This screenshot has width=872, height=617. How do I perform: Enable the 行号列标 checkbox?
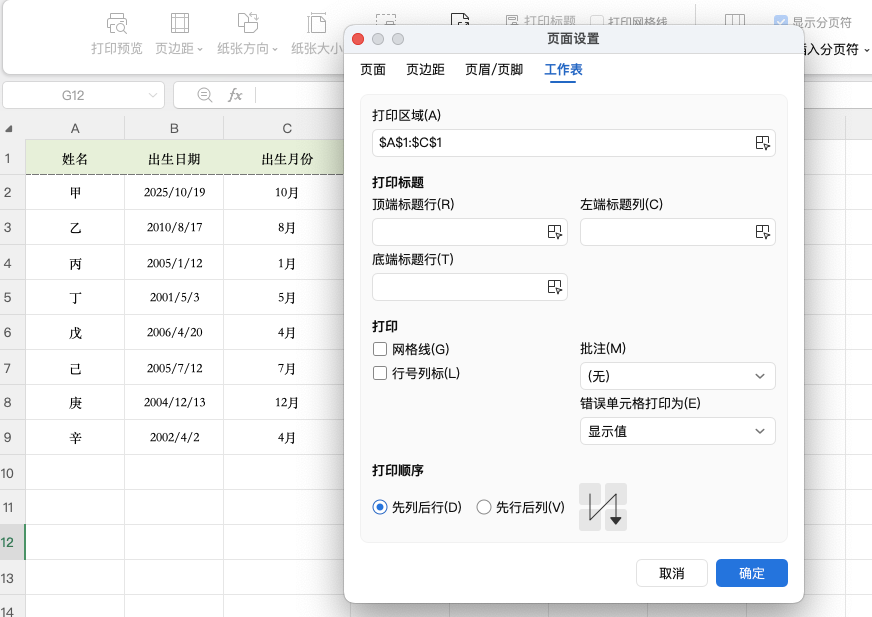(380, 373)
